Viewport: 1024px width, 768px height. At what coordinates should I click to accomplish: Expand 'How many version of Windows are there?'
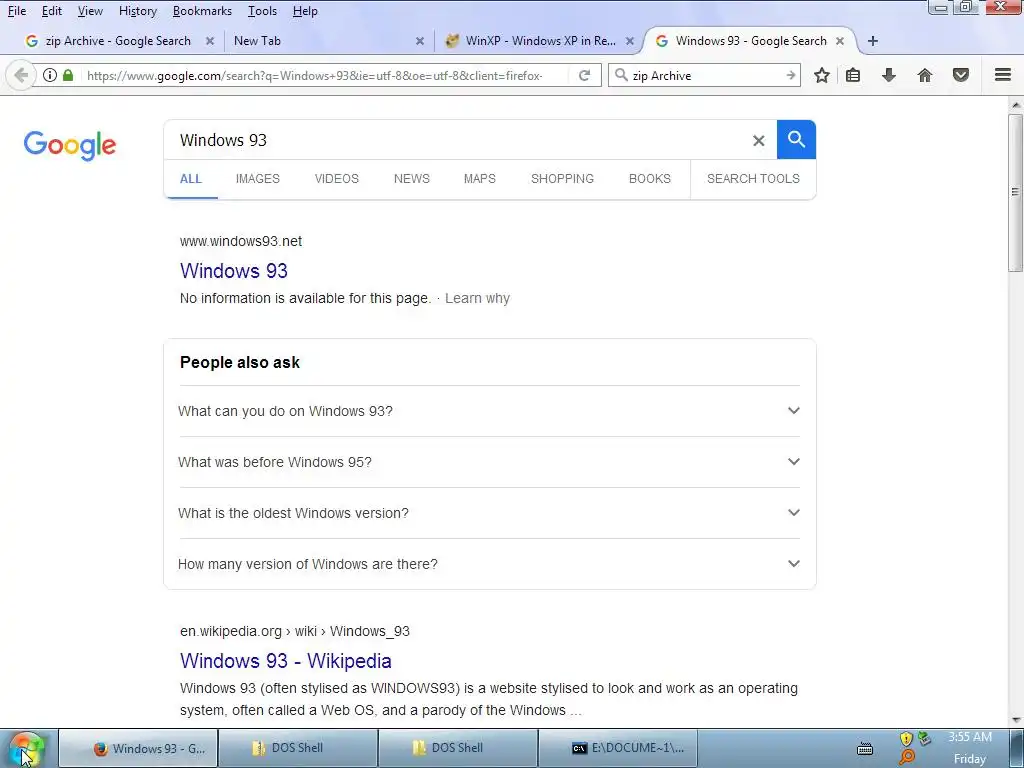(489, 564)
